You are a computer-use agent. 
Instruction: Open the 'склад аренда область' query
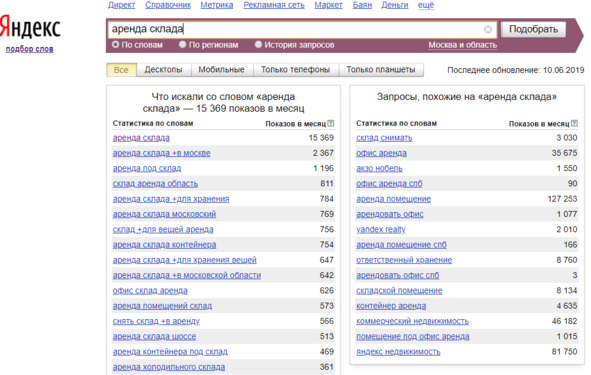click(x=155, y=184)
